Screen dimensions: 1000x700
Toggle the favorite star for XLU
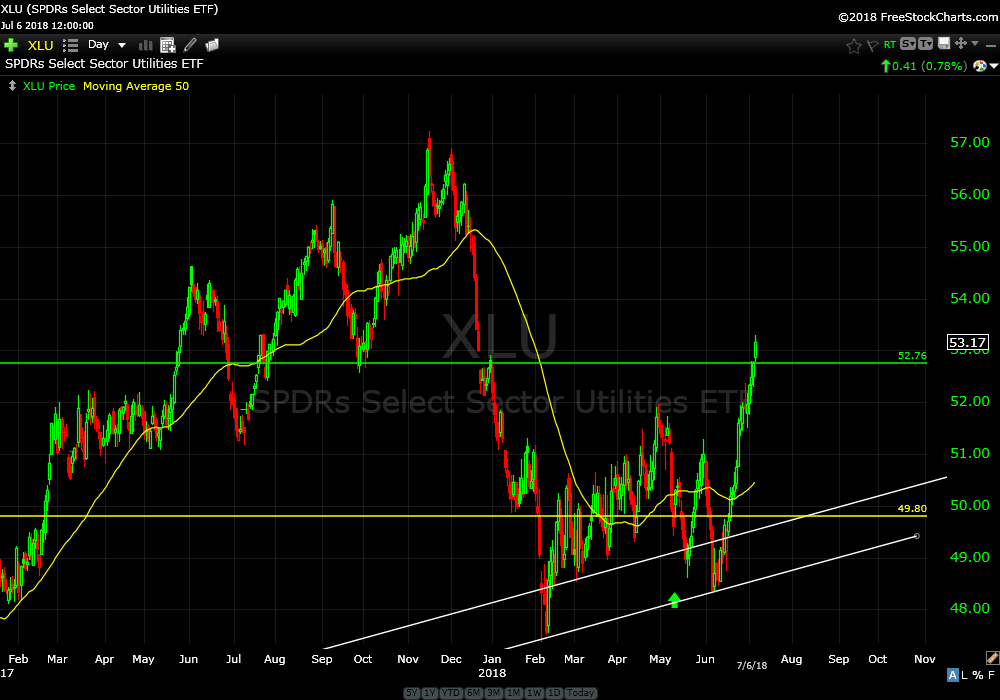click(853, 45)
